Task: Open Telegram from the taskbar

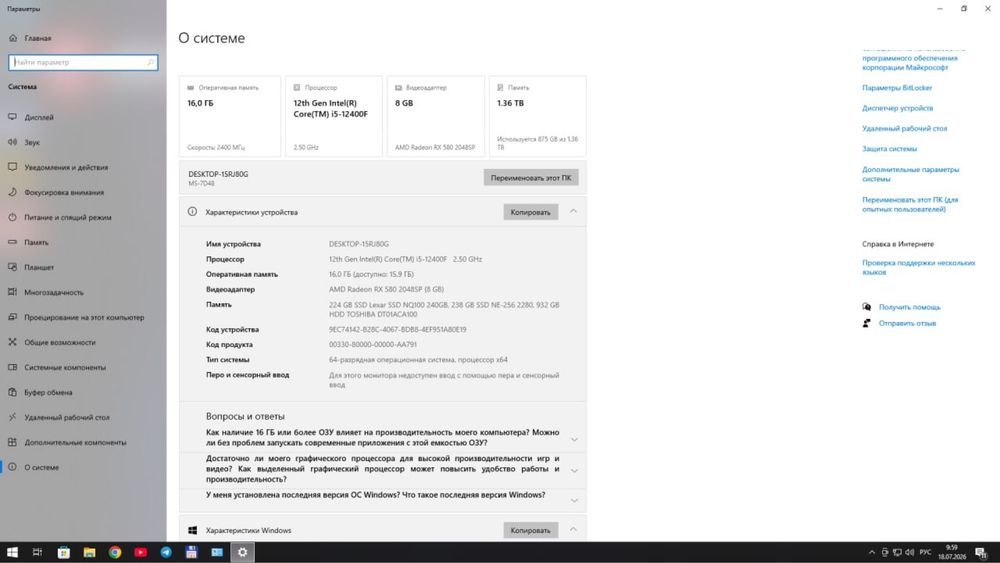Action: 166,552
